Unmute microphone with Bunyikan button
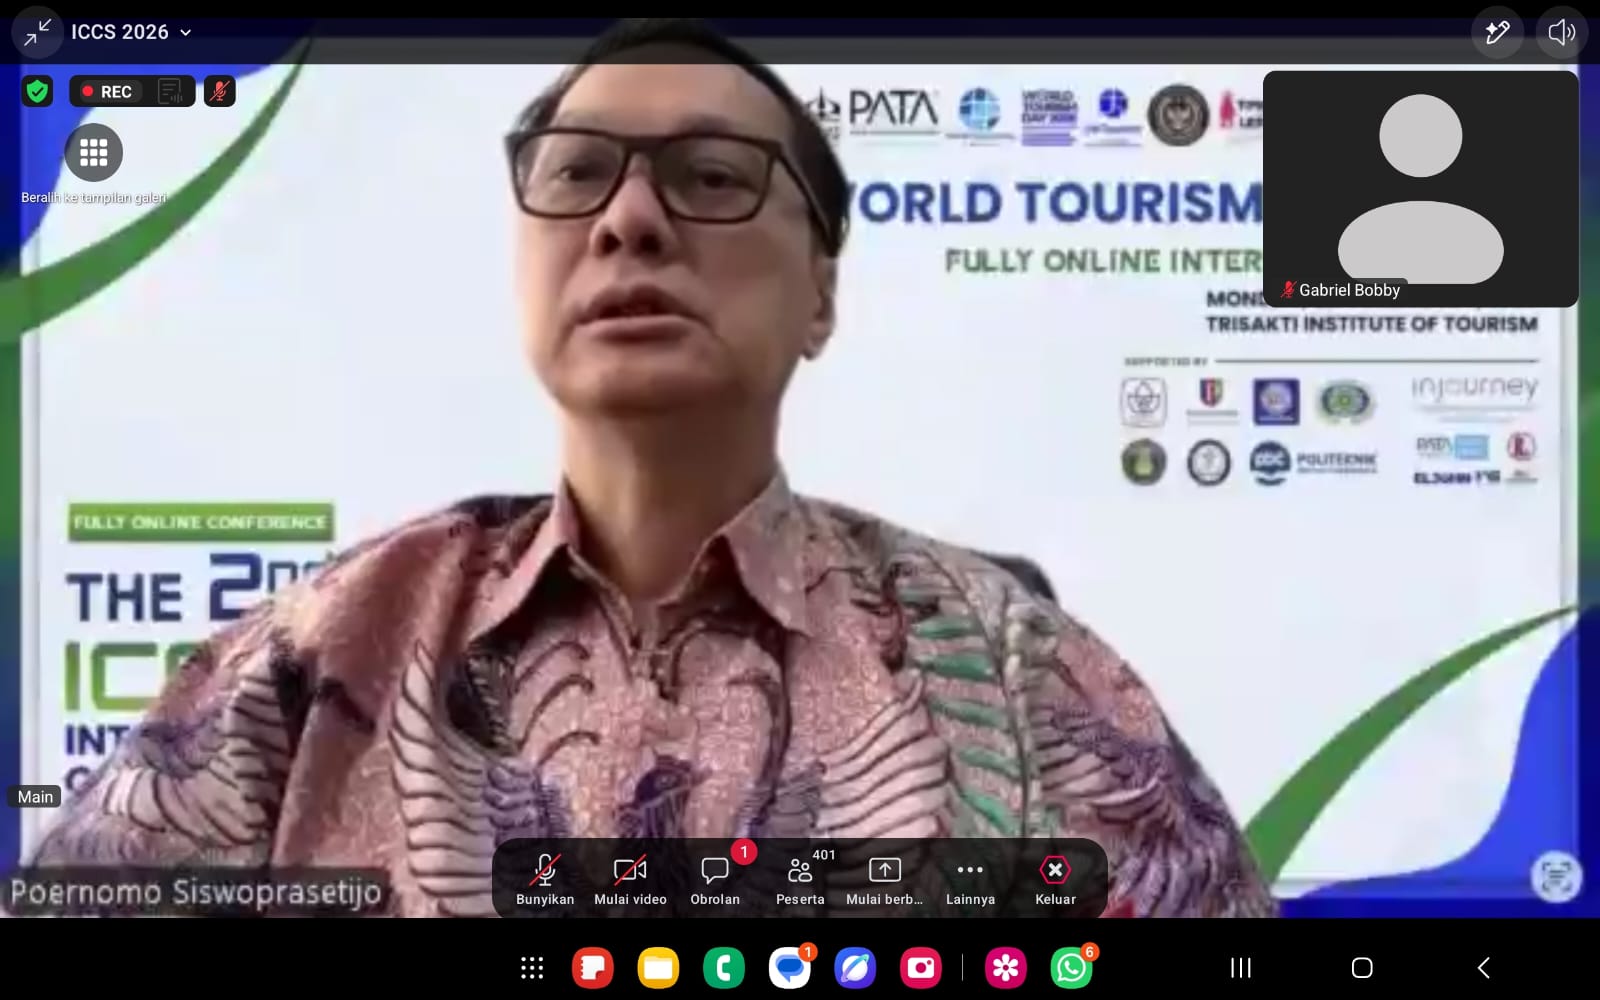Screen dimensions: 1600x1000 [x=545, y=879]
